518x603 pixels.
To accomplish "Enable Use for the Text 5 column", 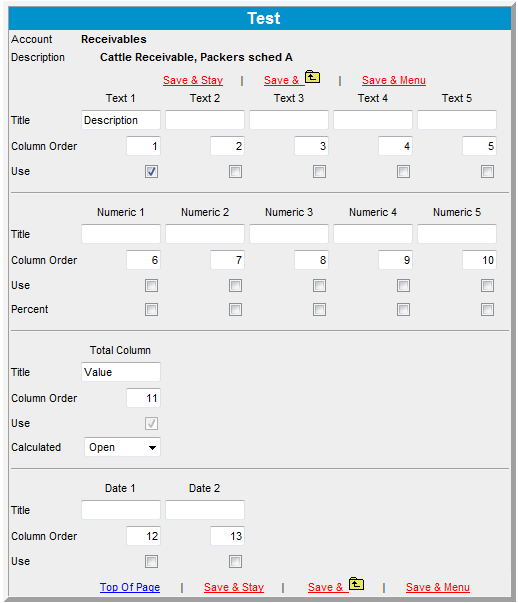I will 487,172.
